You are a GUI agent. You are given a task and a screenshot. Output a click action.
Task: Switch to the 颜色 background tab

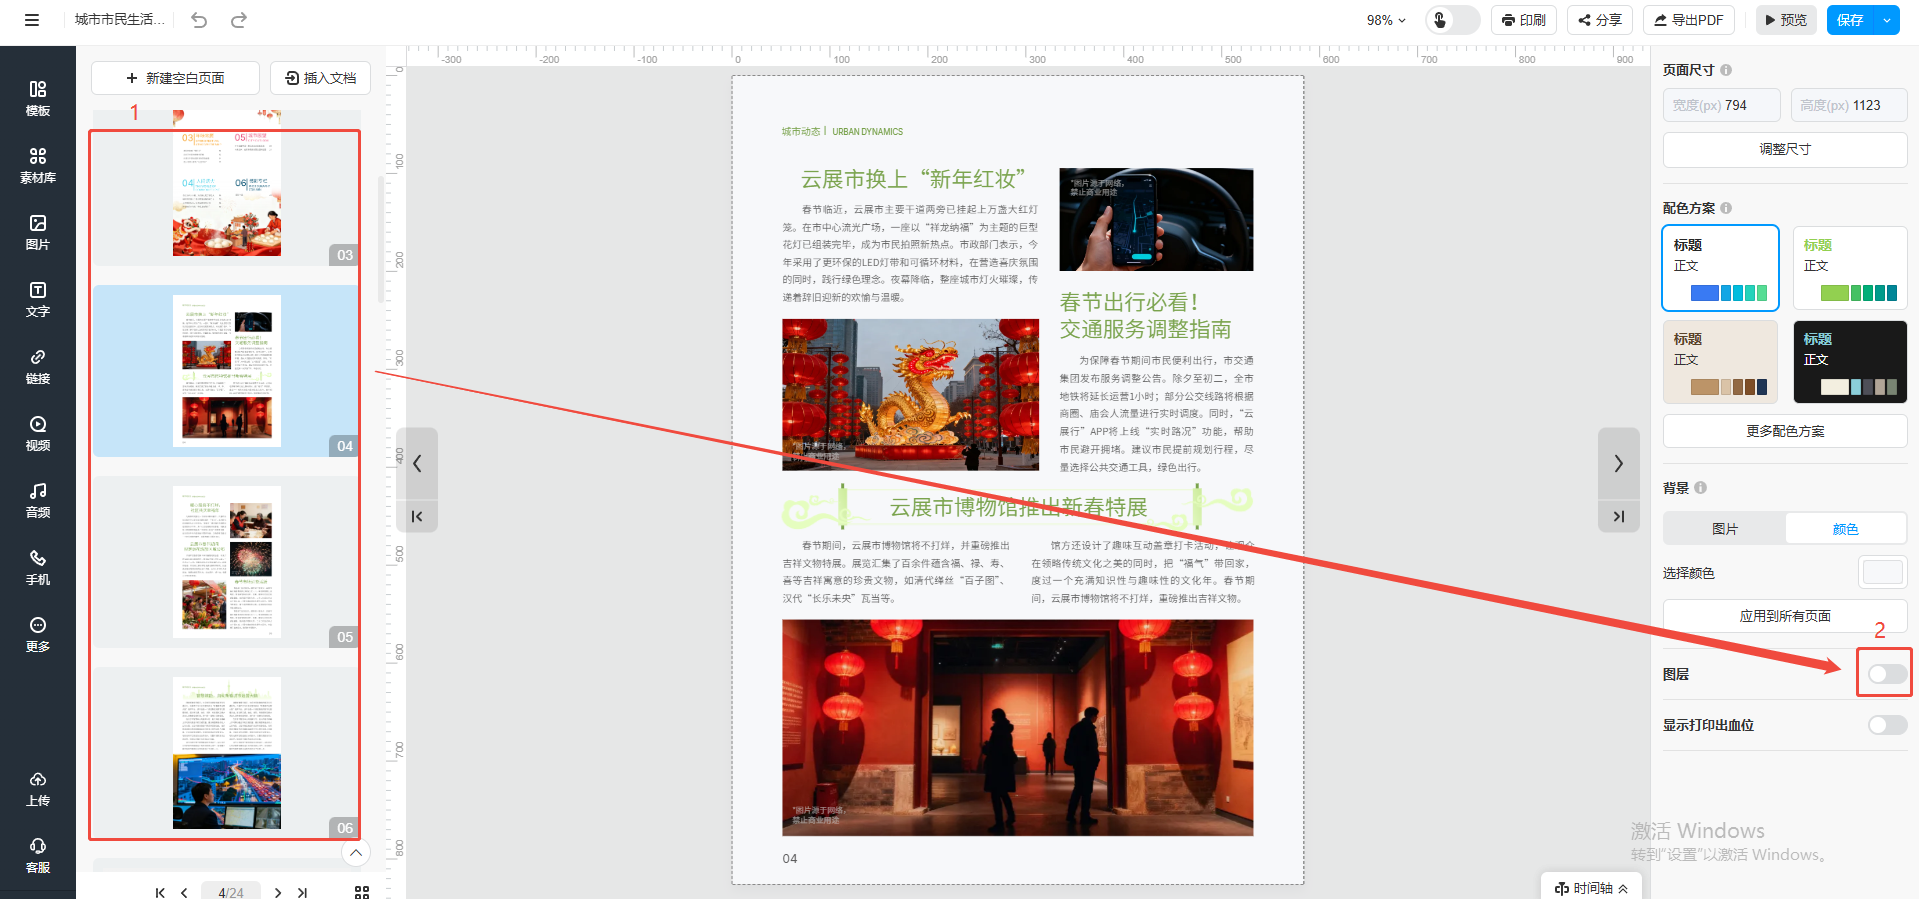[x=1845, y=529]
